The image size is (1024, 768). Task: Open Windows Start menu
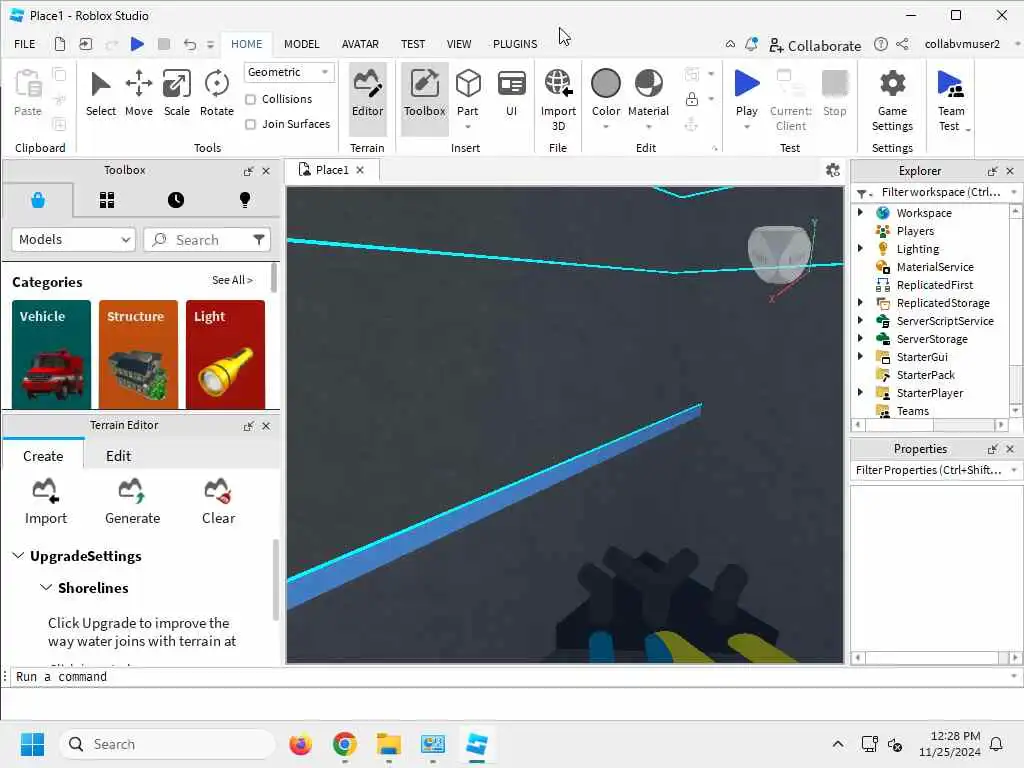pos(32,744)
